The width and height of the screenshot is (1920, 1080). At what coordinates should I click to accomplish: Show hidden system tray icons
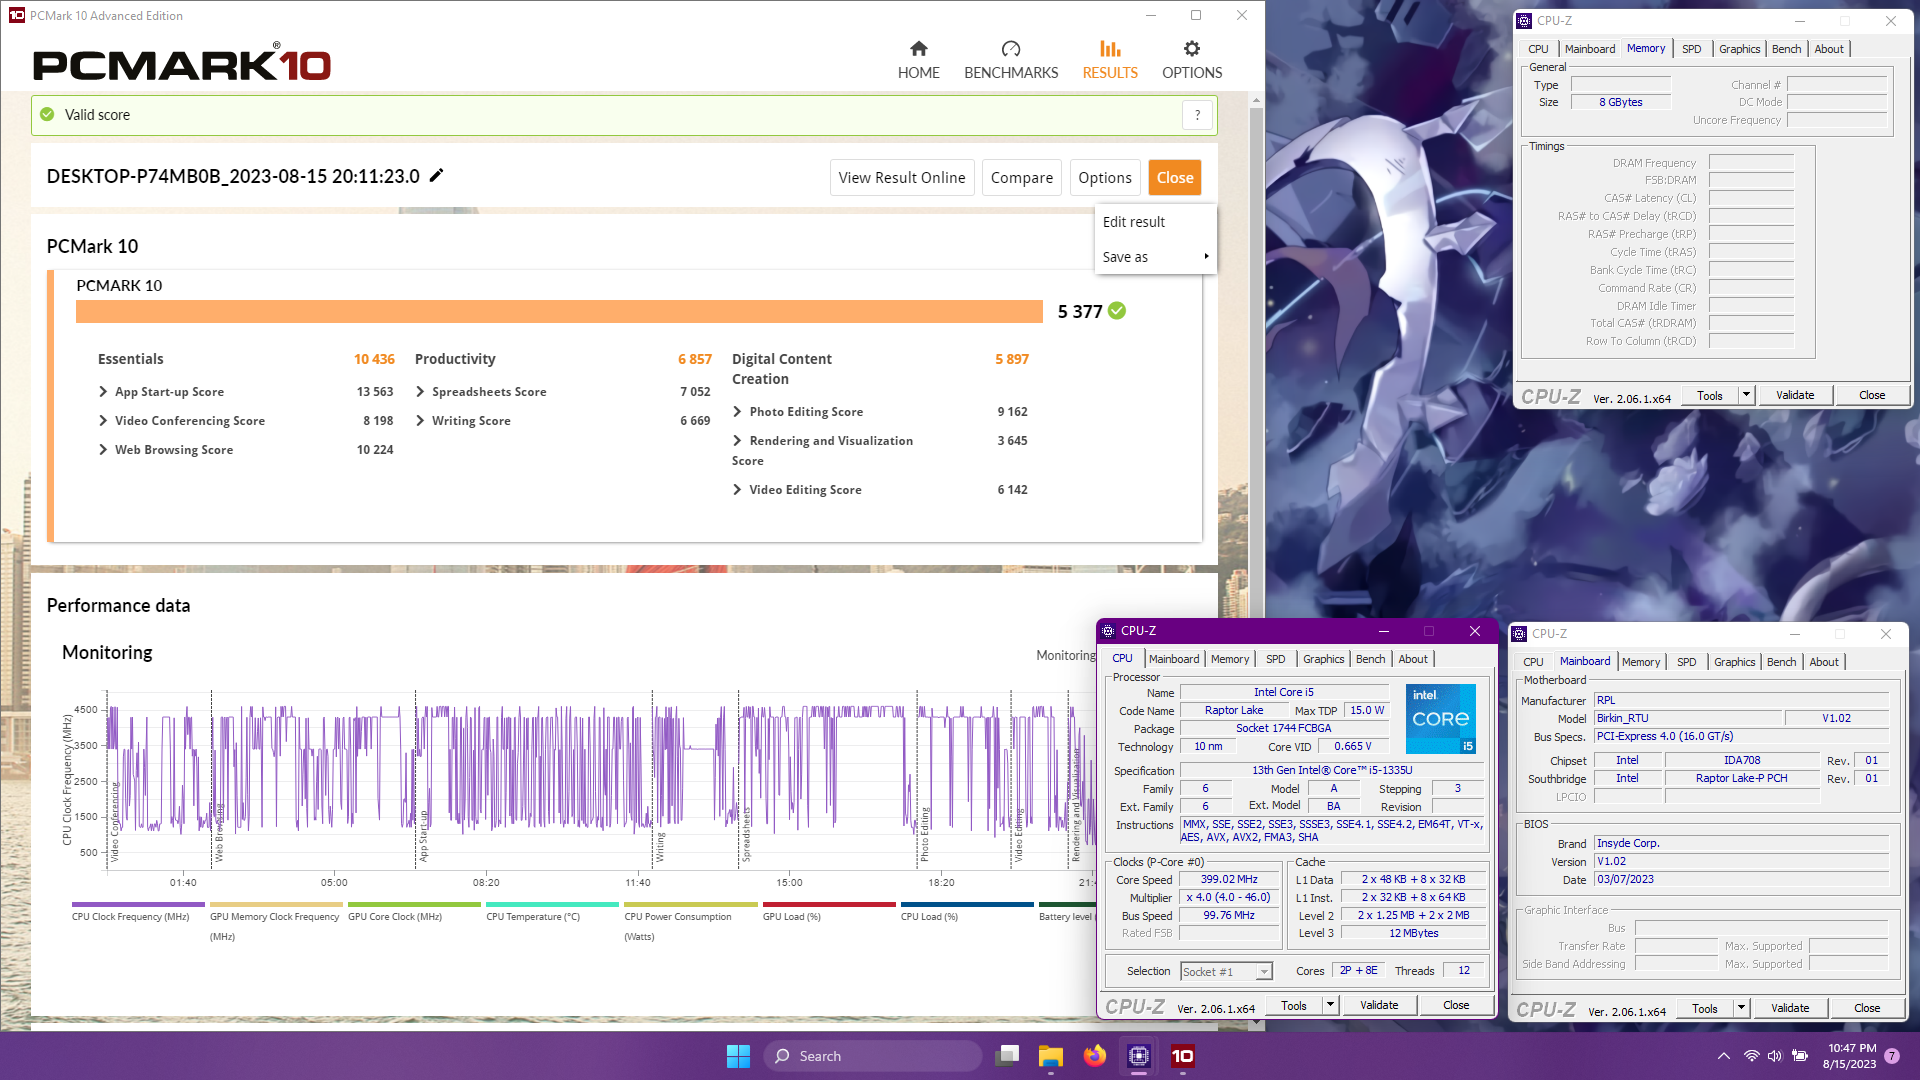(1723, 1056)
